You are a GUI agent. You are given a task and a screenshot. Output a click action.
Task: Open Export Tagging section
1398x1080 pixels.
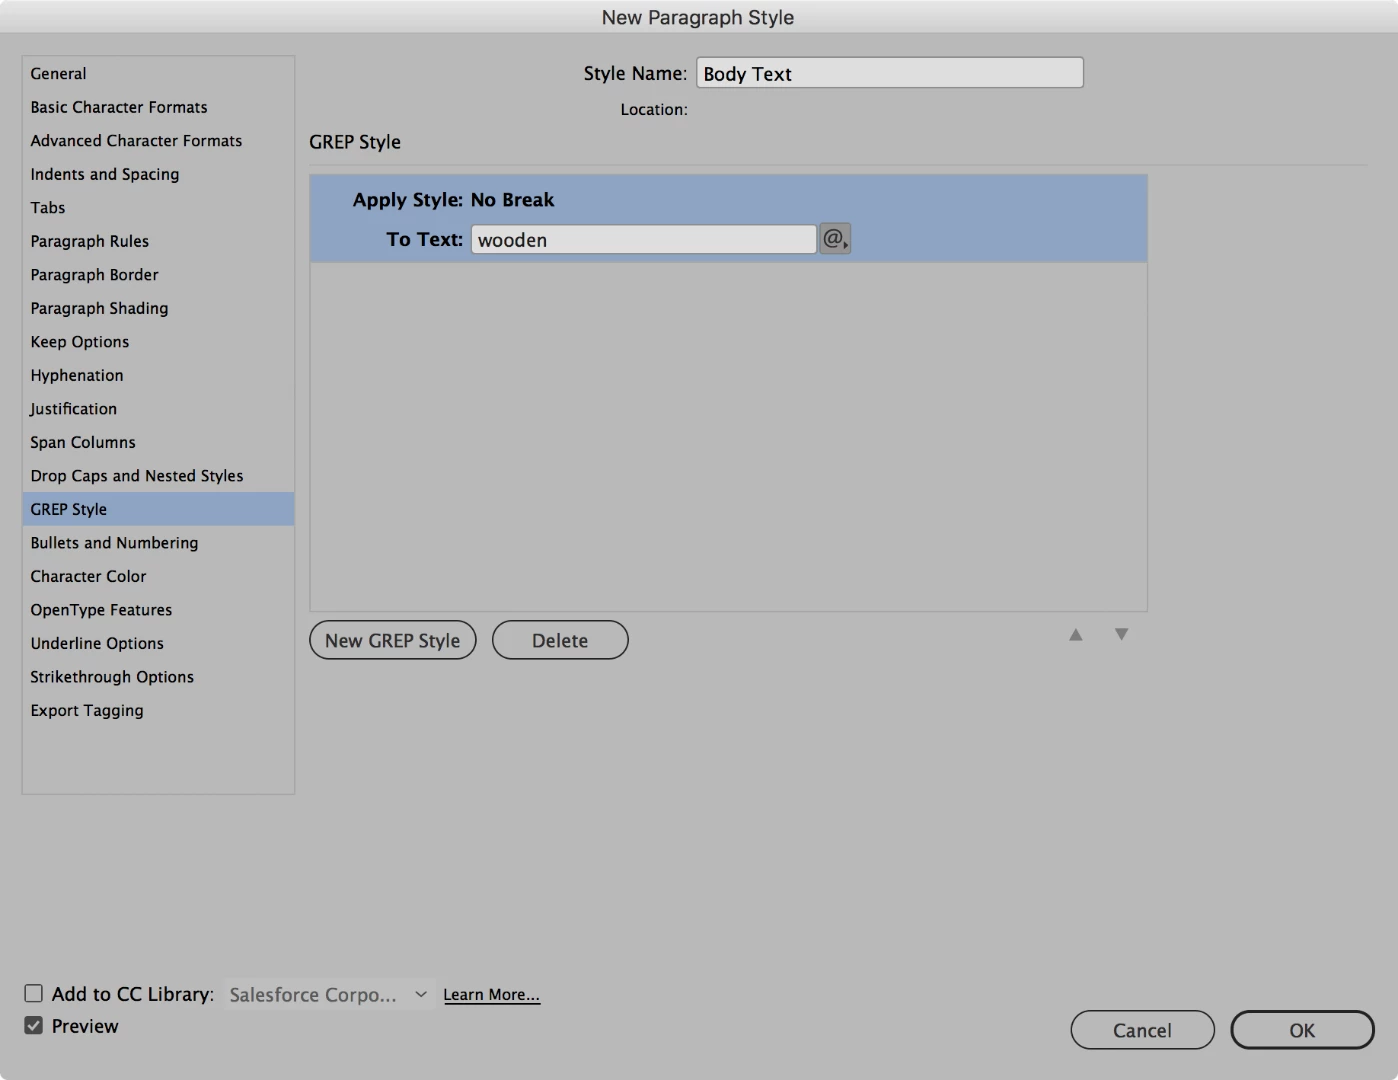pyautogui.click(x=158, y=710)
